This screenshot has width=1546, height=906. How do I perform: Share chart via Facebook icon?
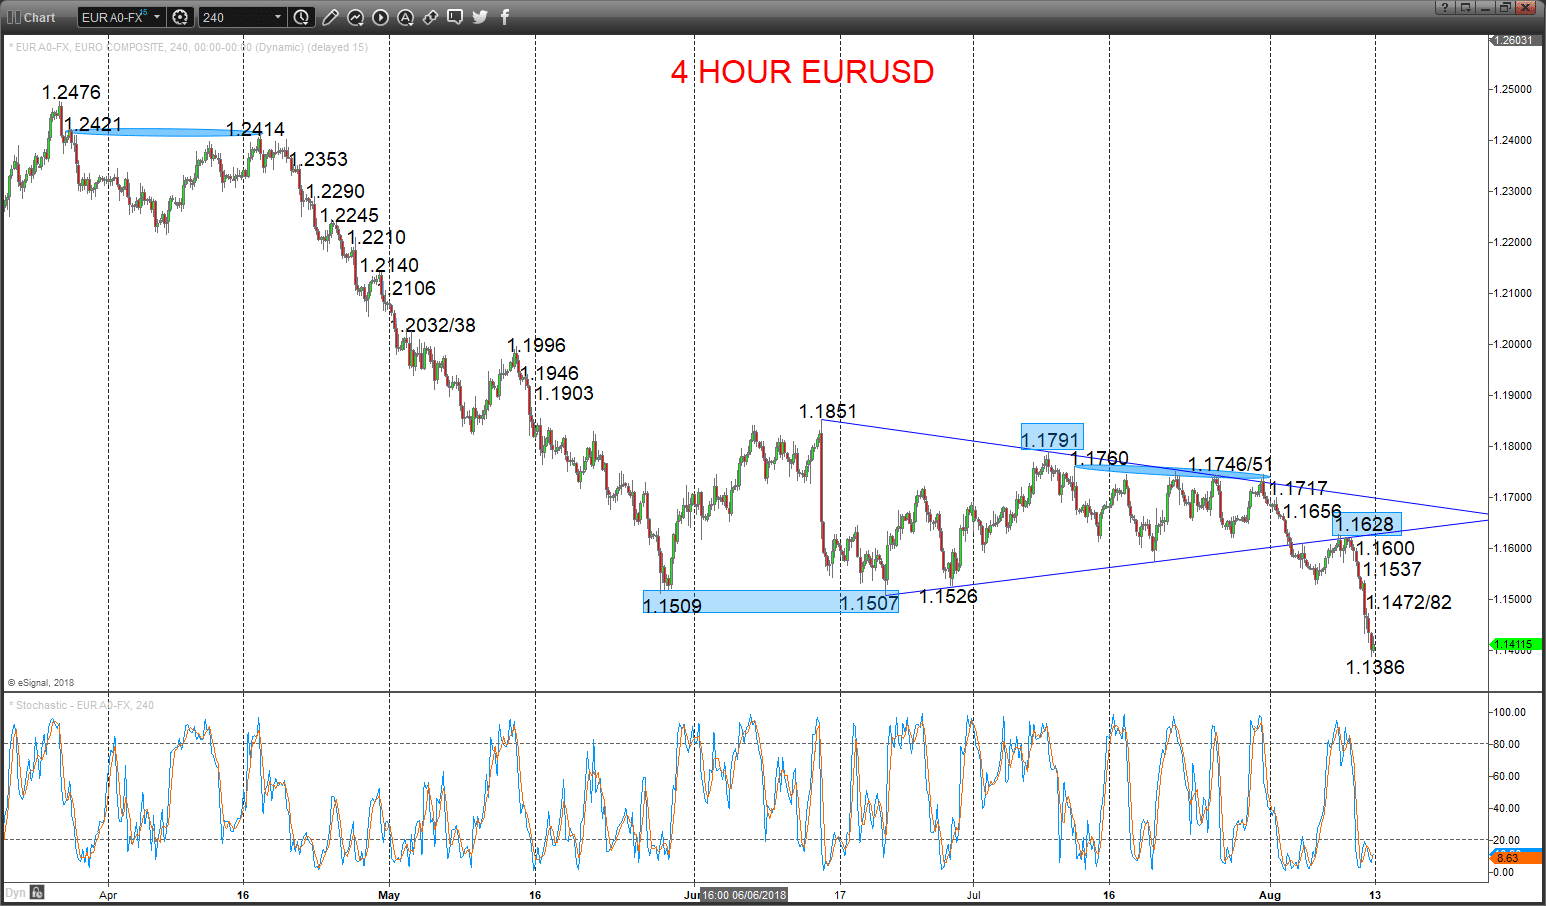[505, 17]
